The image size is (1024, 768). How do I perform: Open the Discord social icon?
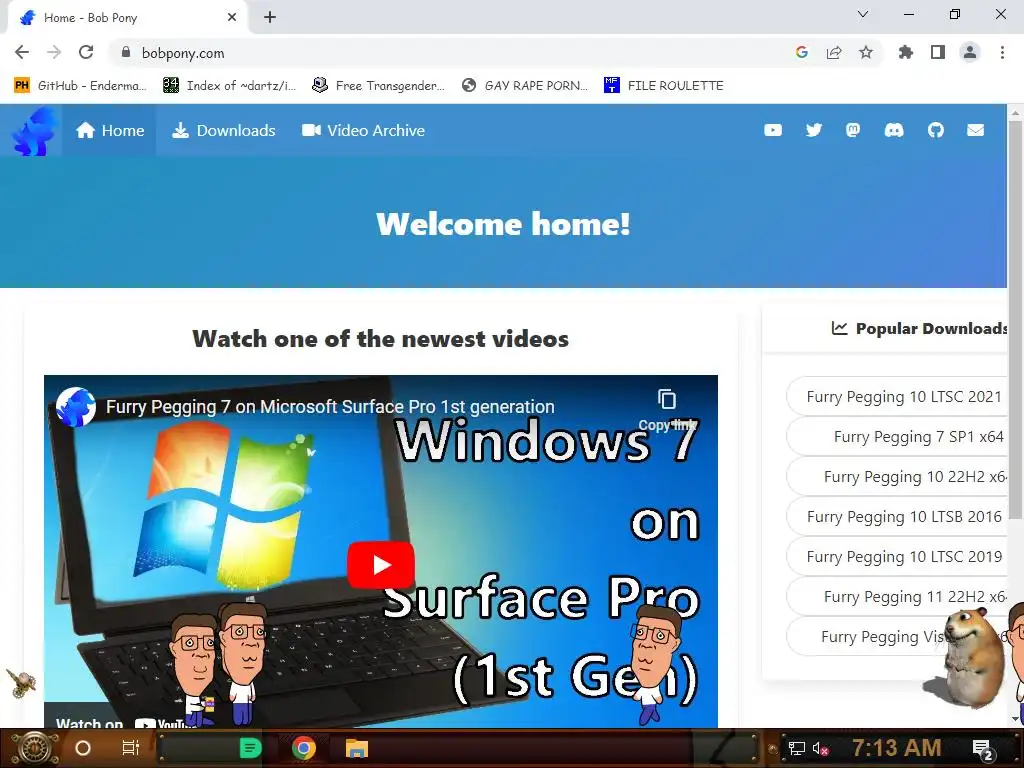(894, 131)
